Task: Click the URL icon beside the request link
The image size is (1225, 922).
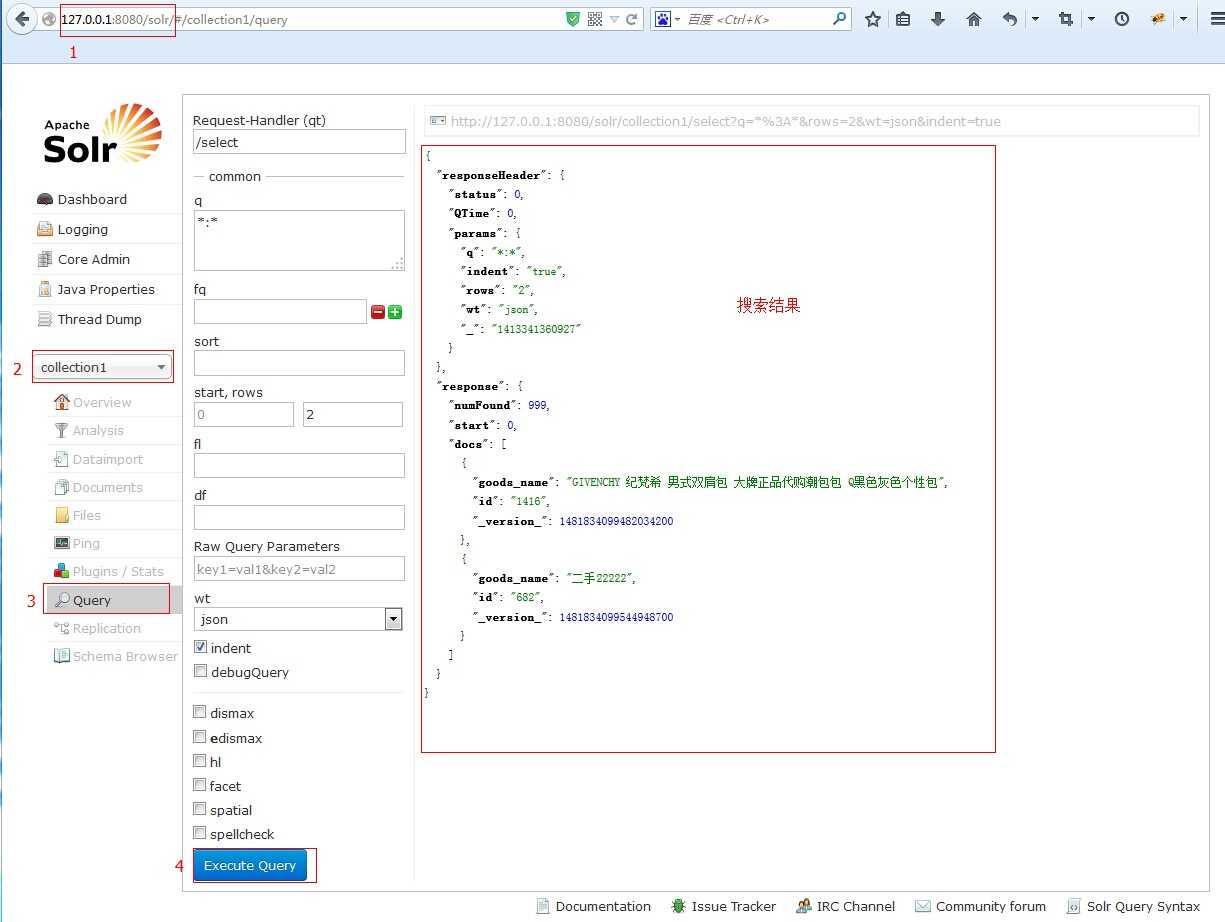Action: click(x=437, y=121)
